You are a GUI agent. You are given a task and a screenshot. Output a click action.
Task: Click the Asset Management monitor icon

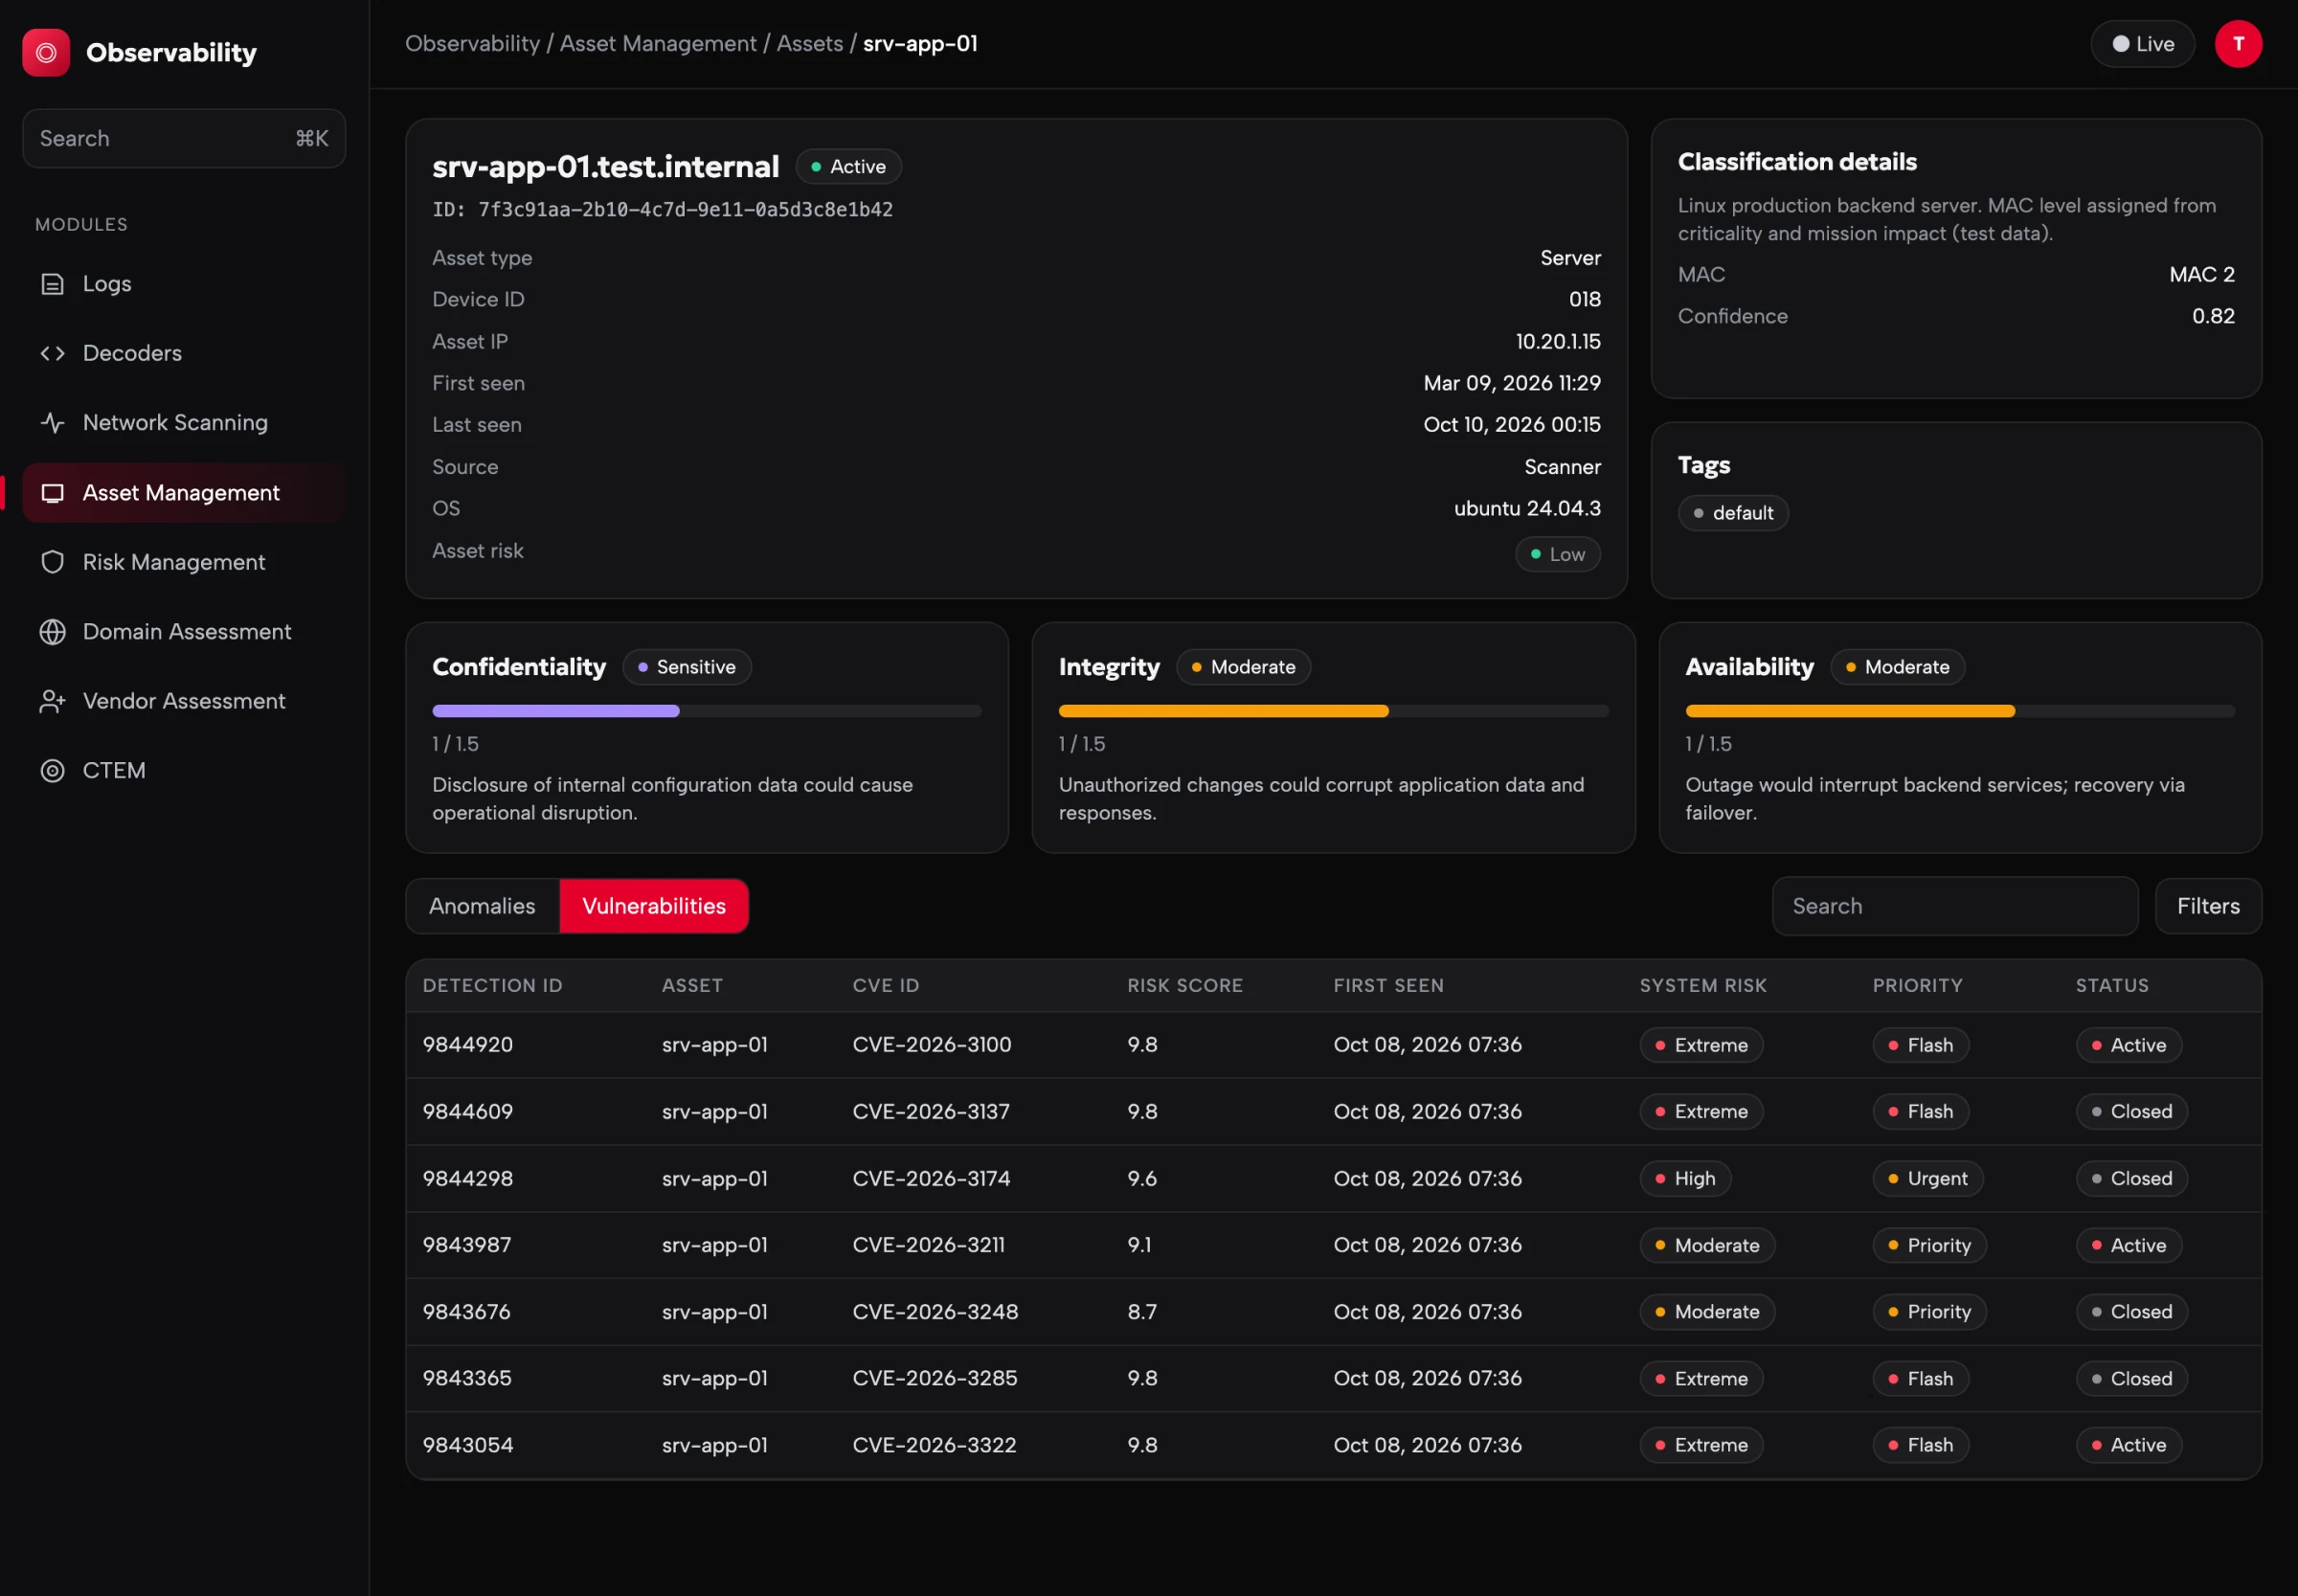(52, 493)
